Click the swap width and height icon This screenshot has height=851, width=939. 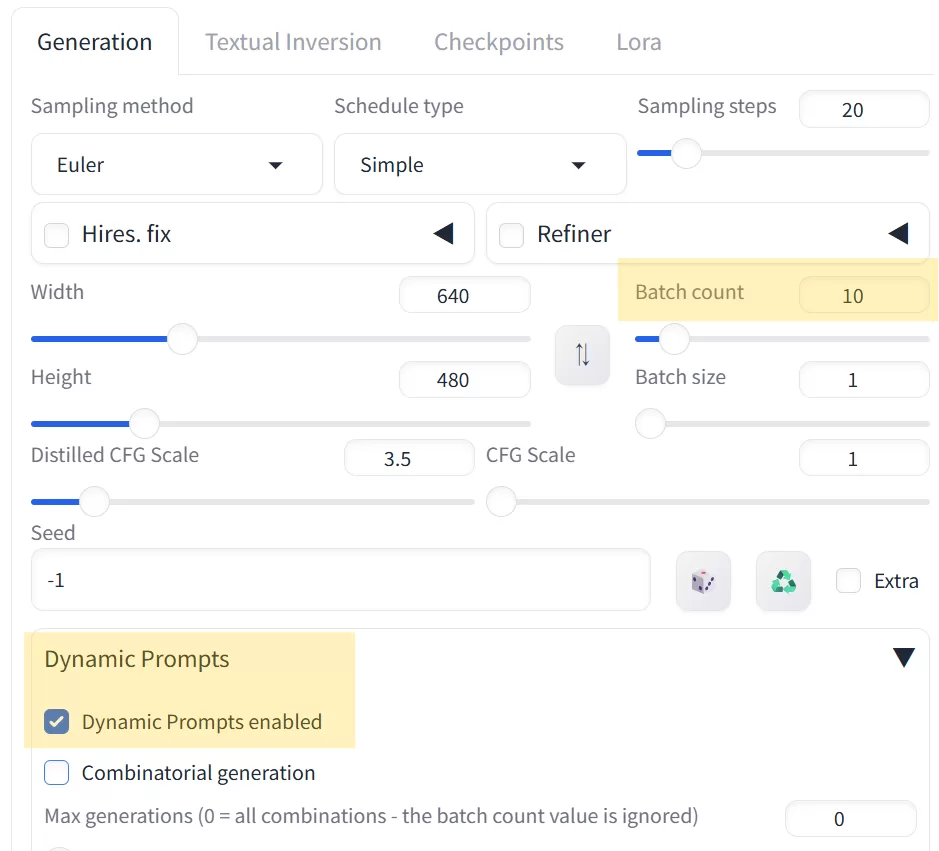pyautogui.click(x=582, y=355)
